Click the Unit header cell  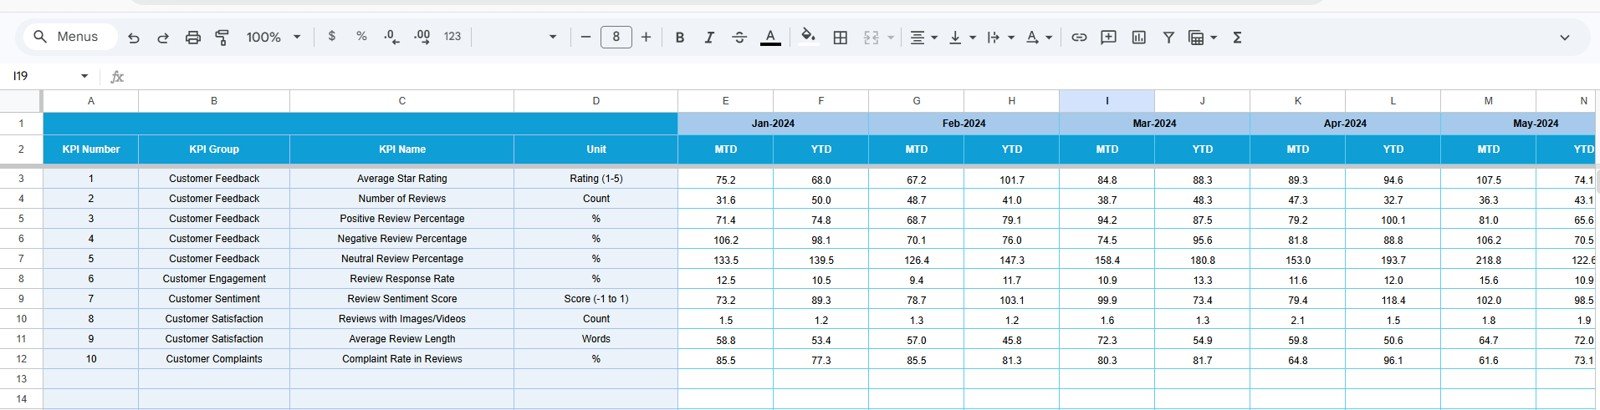(x=596, y=150)
